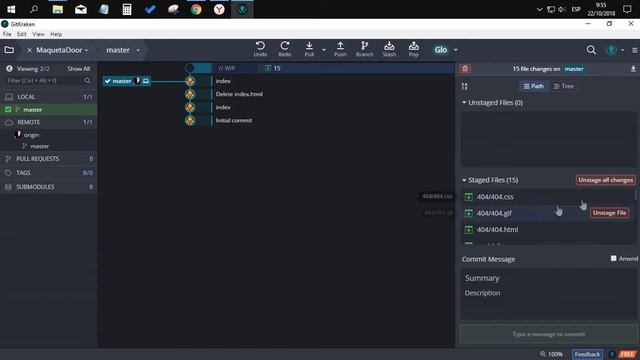Switch to Path view
Viewport: 640px width, 360px height.
pos(533,86)
